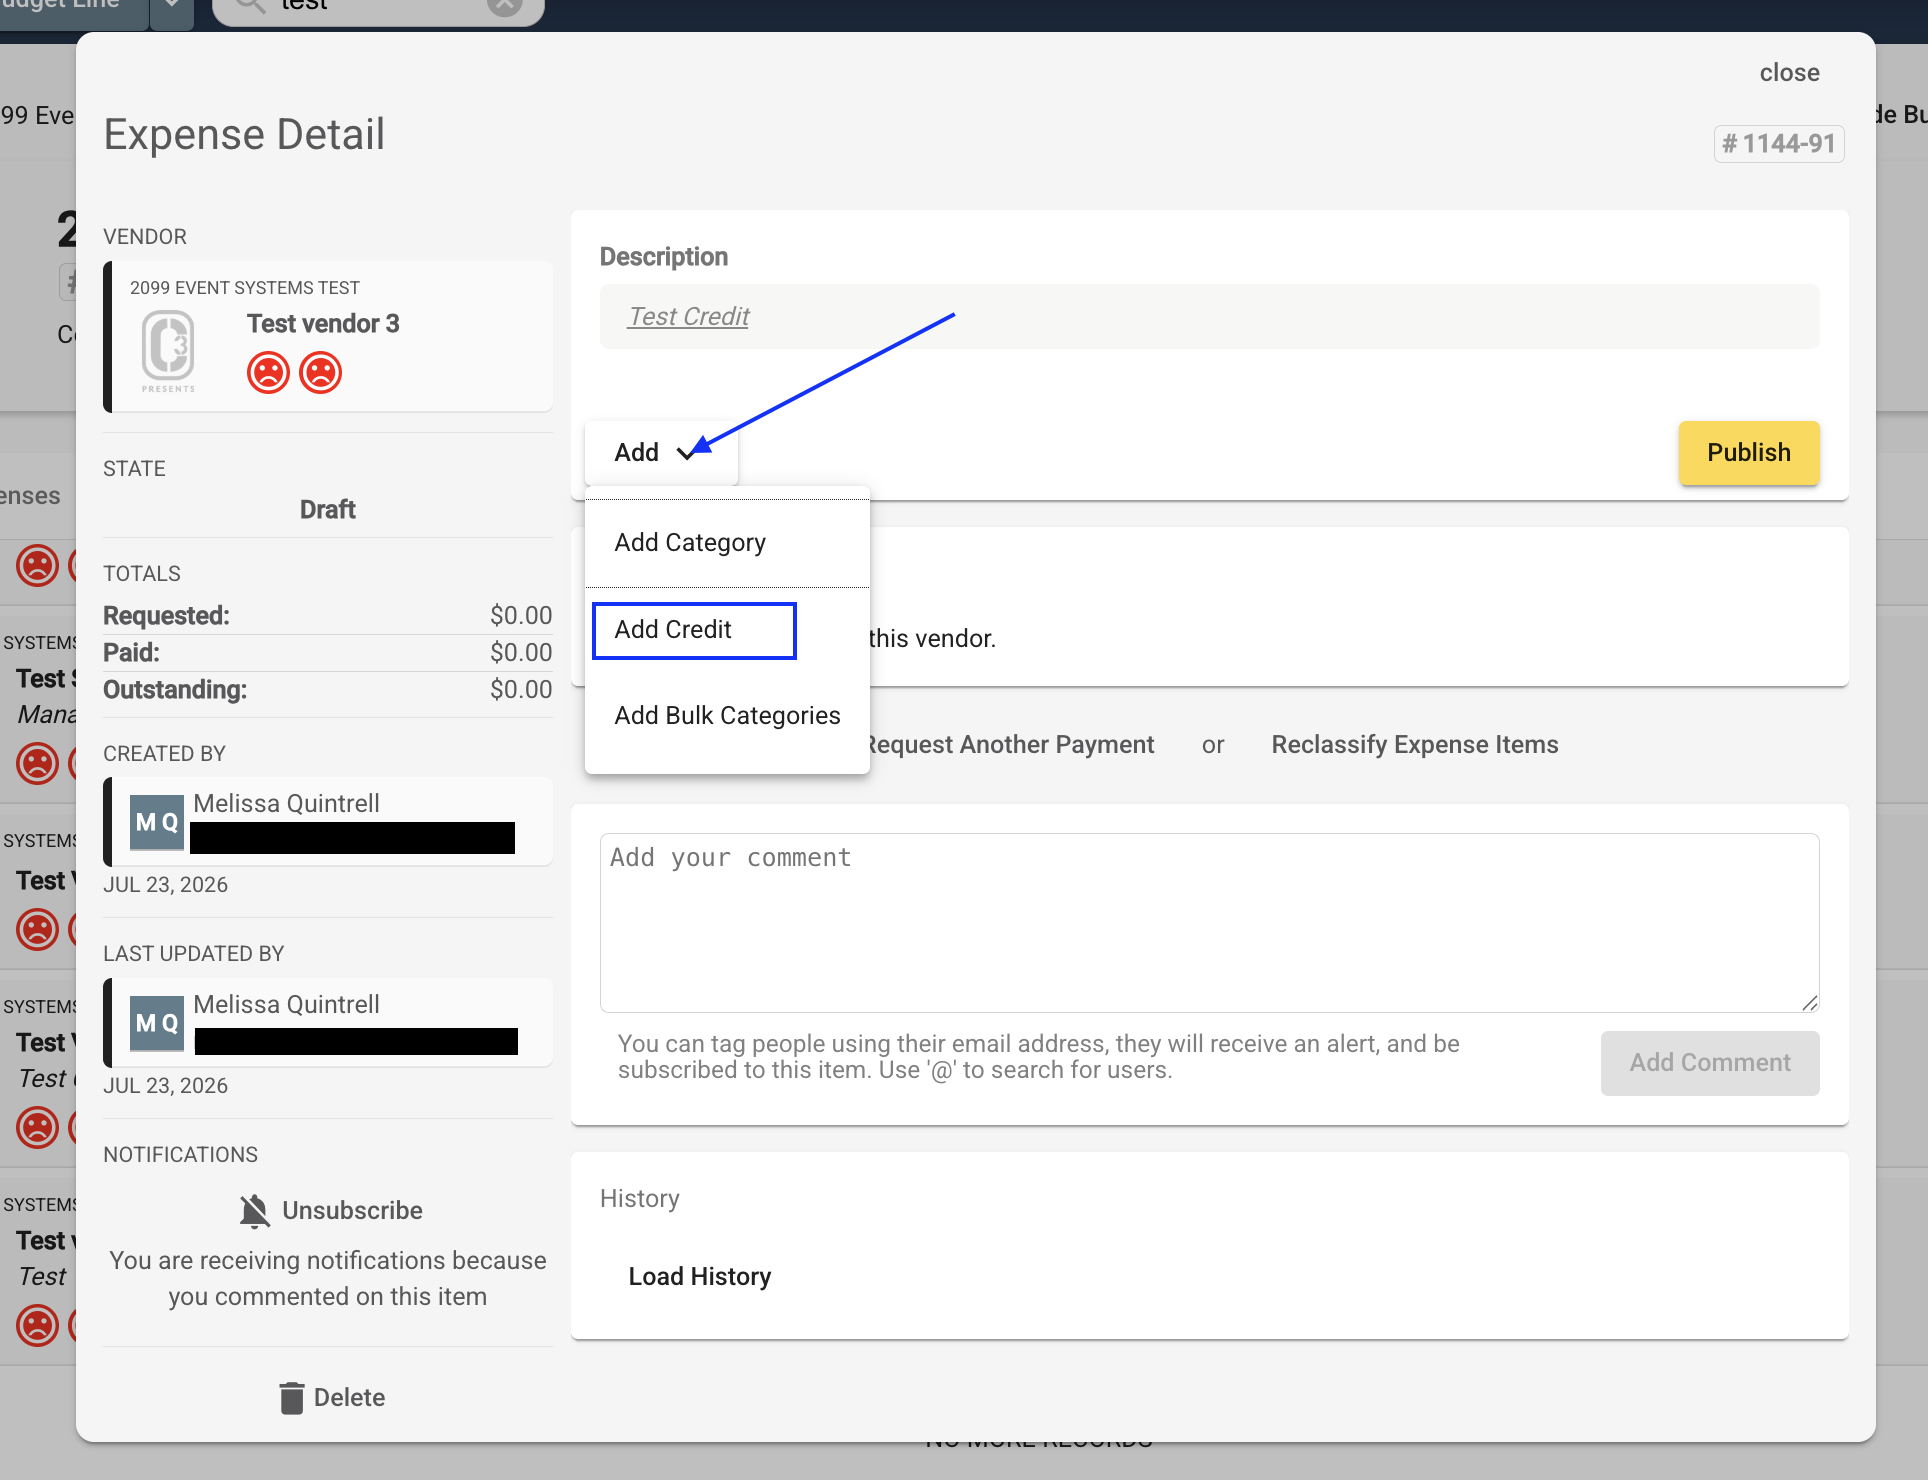Click Melissa Quintrell name under Last Updated By
Image resolution: width=1928 pixels, height=1480 pixels.
[x=286, y=1005]
